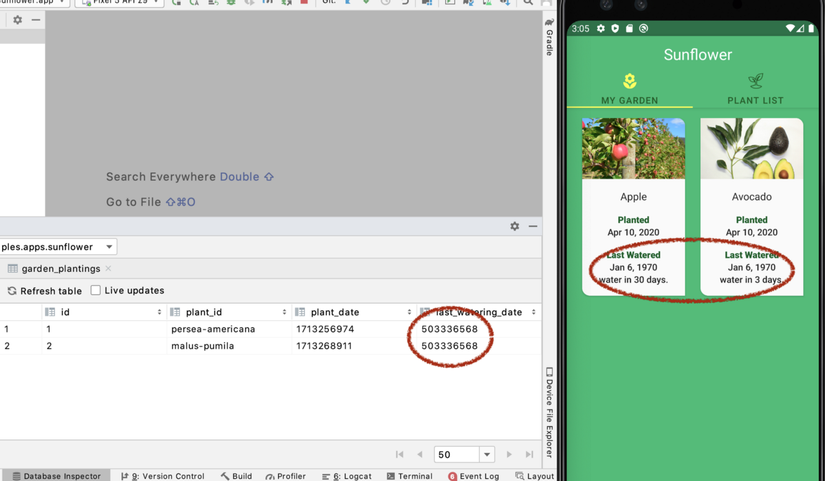This screenshot has height=481, width=825.
Task: Open the left panel settings gear
Action: (17, 20)
